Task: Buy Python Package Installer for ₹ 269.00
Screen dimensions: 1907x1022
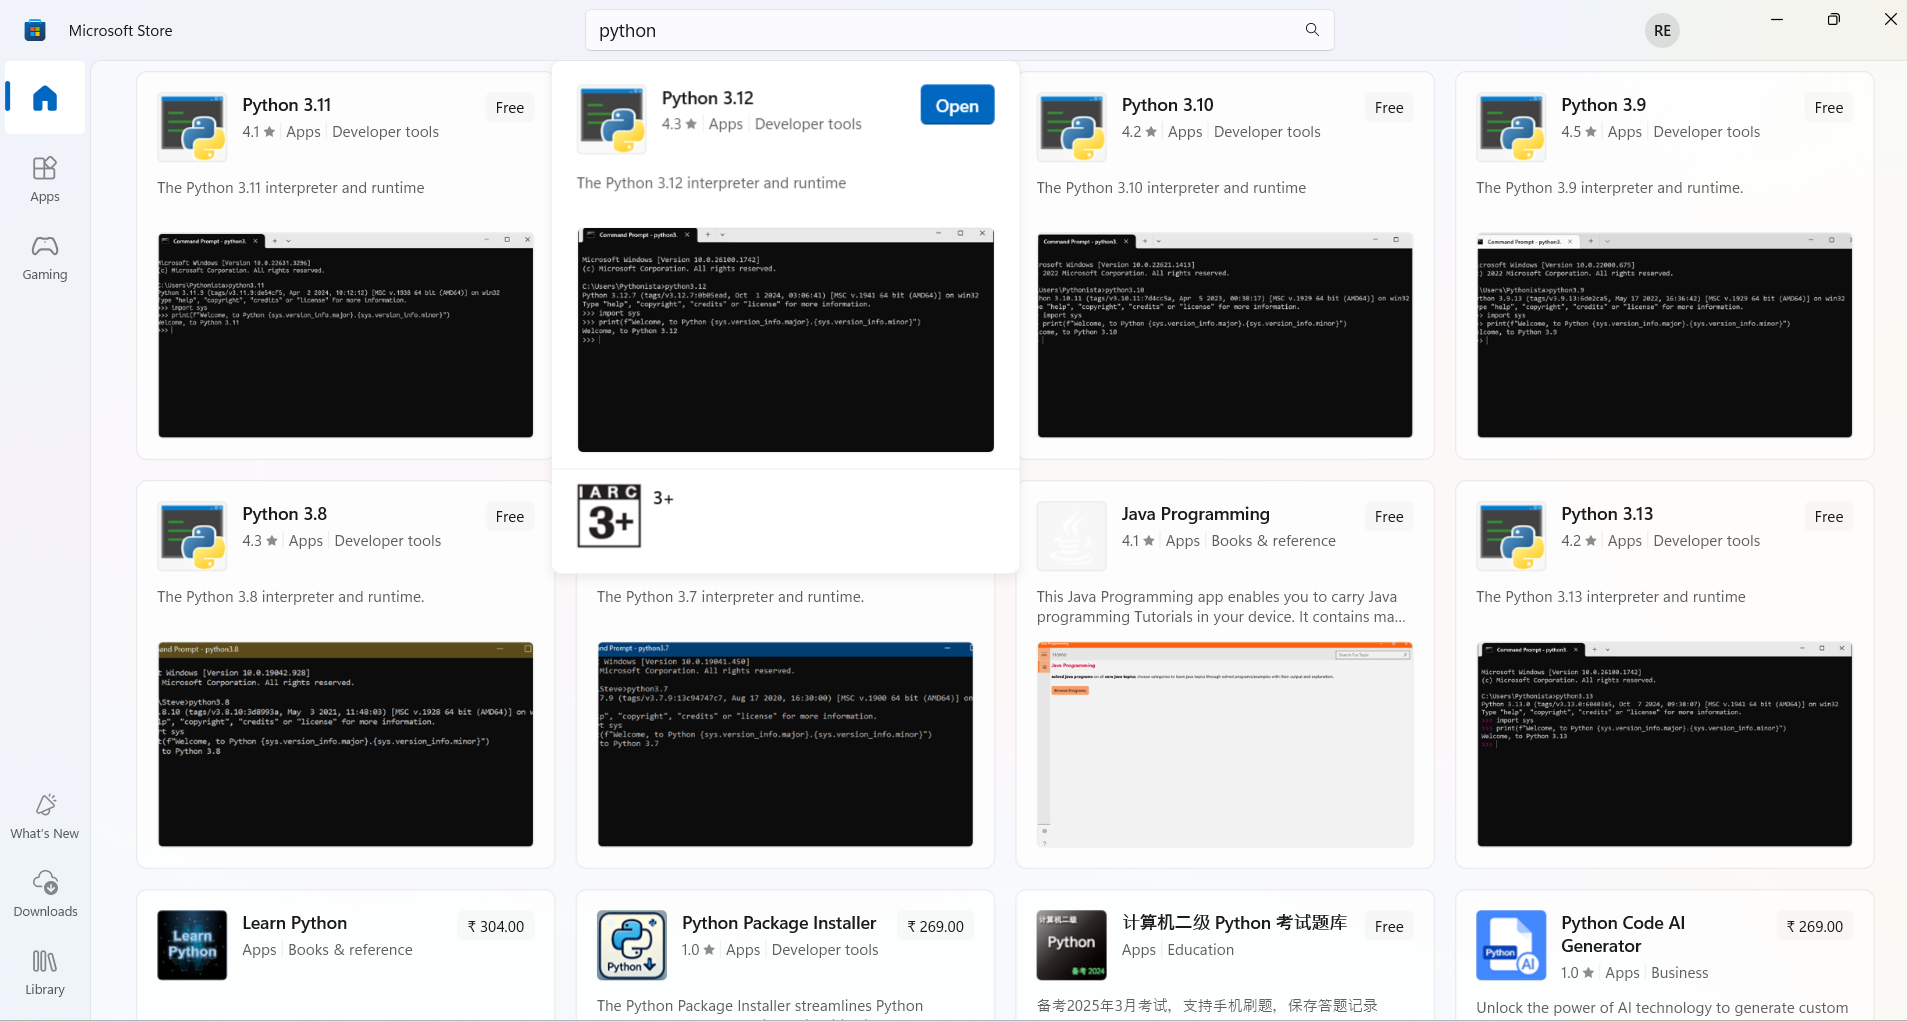Action: coord(935,927)
